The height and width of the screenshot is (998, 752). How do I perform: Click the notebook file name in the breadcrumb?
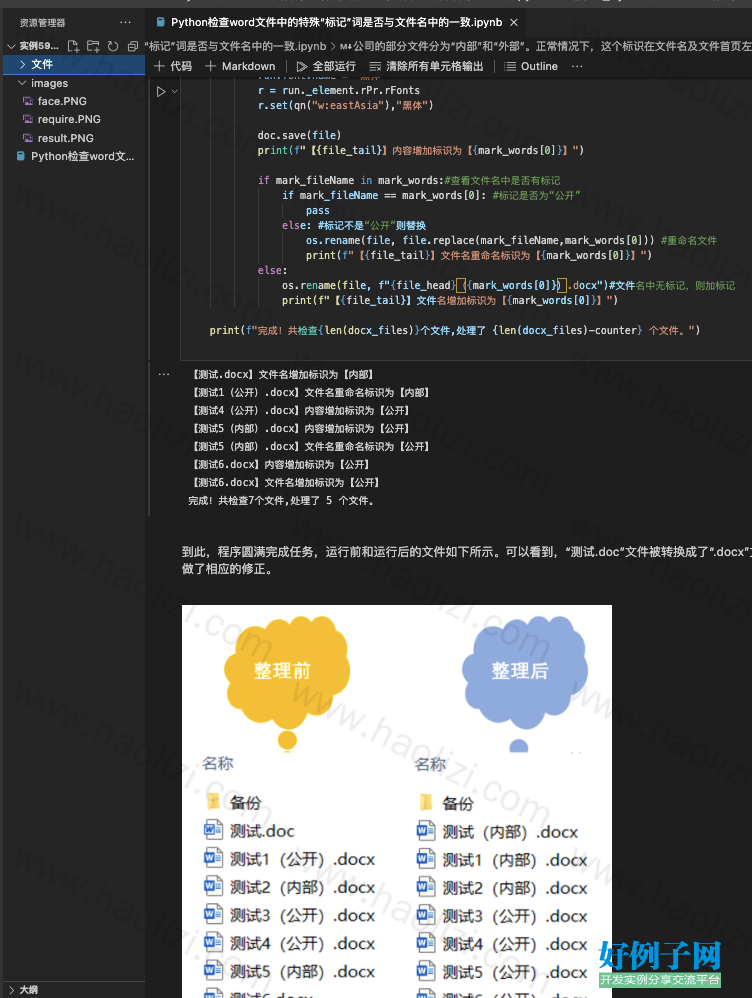(236, 46)
